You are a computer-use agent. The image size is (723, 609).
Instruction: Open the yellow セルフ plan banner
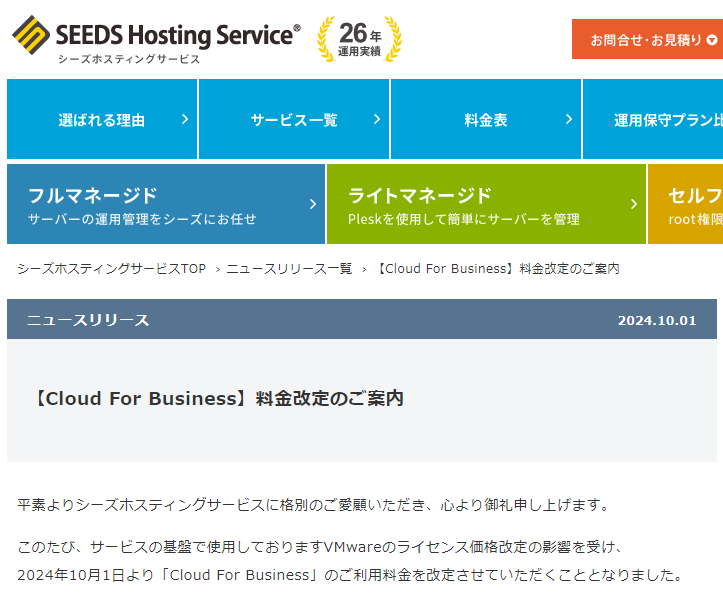[x=686, y=204]
